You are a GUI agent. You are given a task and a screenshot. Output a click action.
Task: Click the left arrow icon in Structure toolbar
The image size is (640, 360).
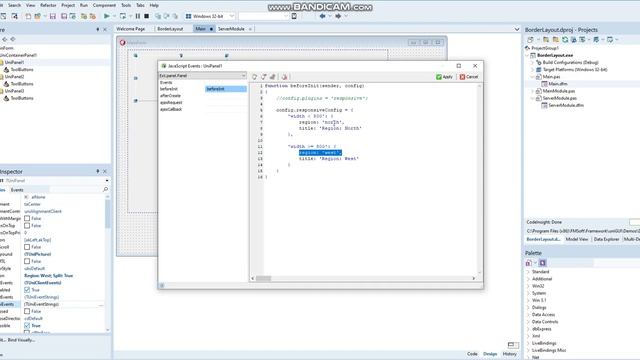(x=5, y=39)
